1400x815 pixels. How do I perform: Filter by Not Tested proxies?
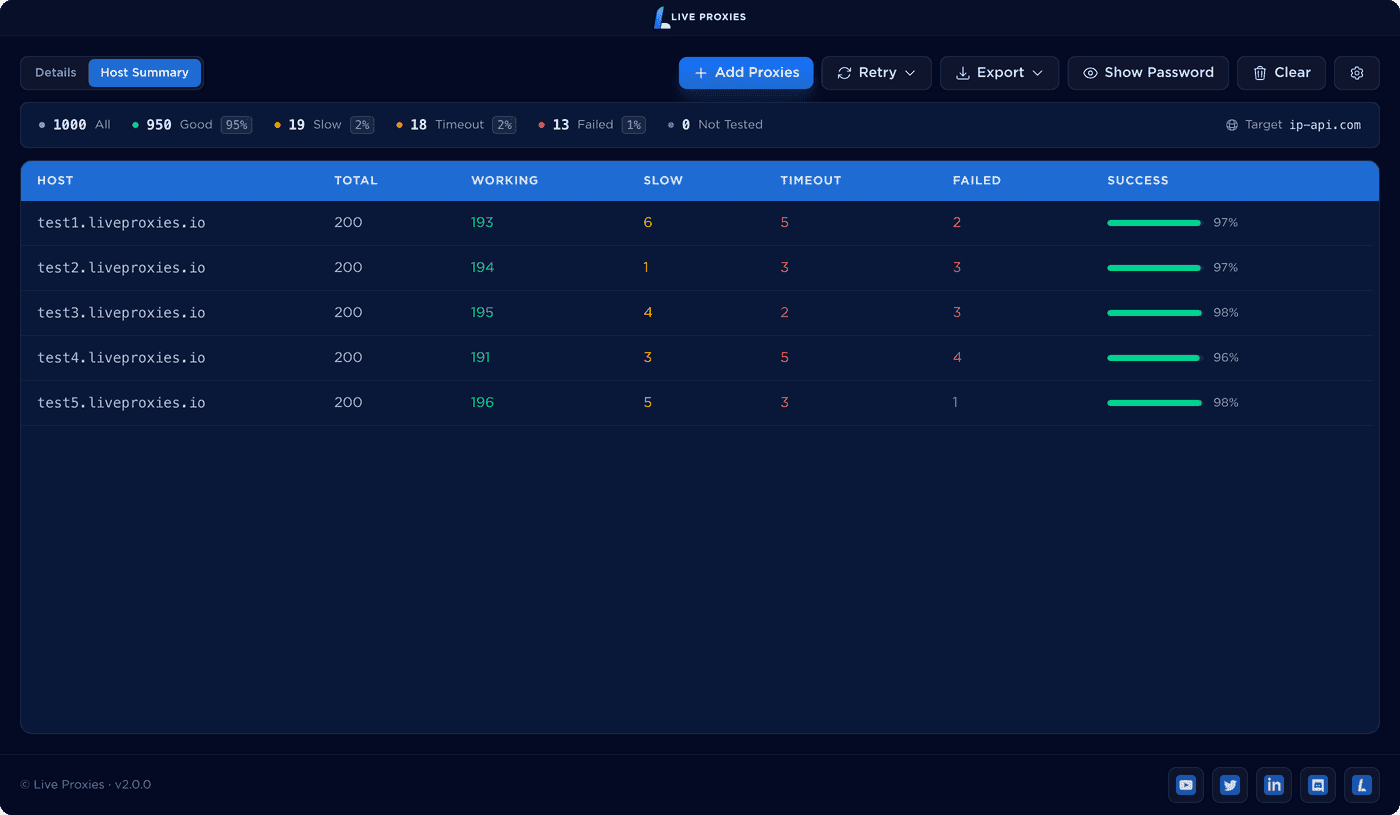click(715, 125)
